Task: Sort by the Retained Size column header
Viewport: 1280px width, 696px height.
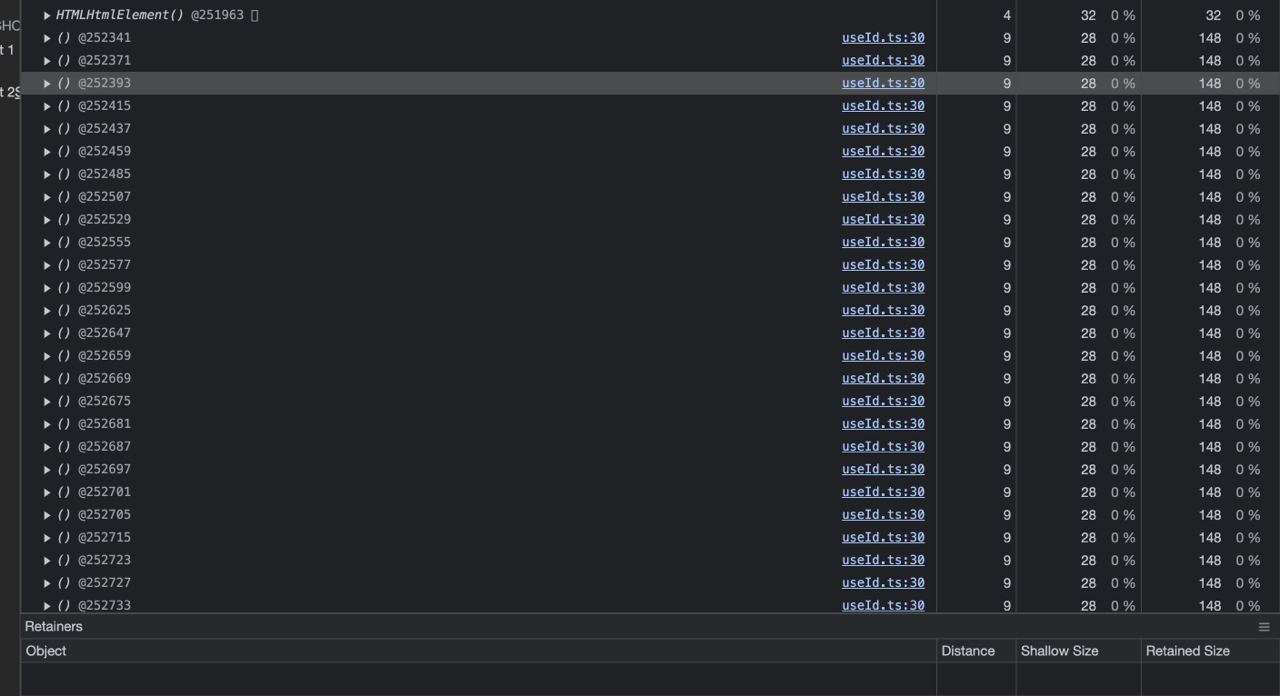Action: [1187, 650]
